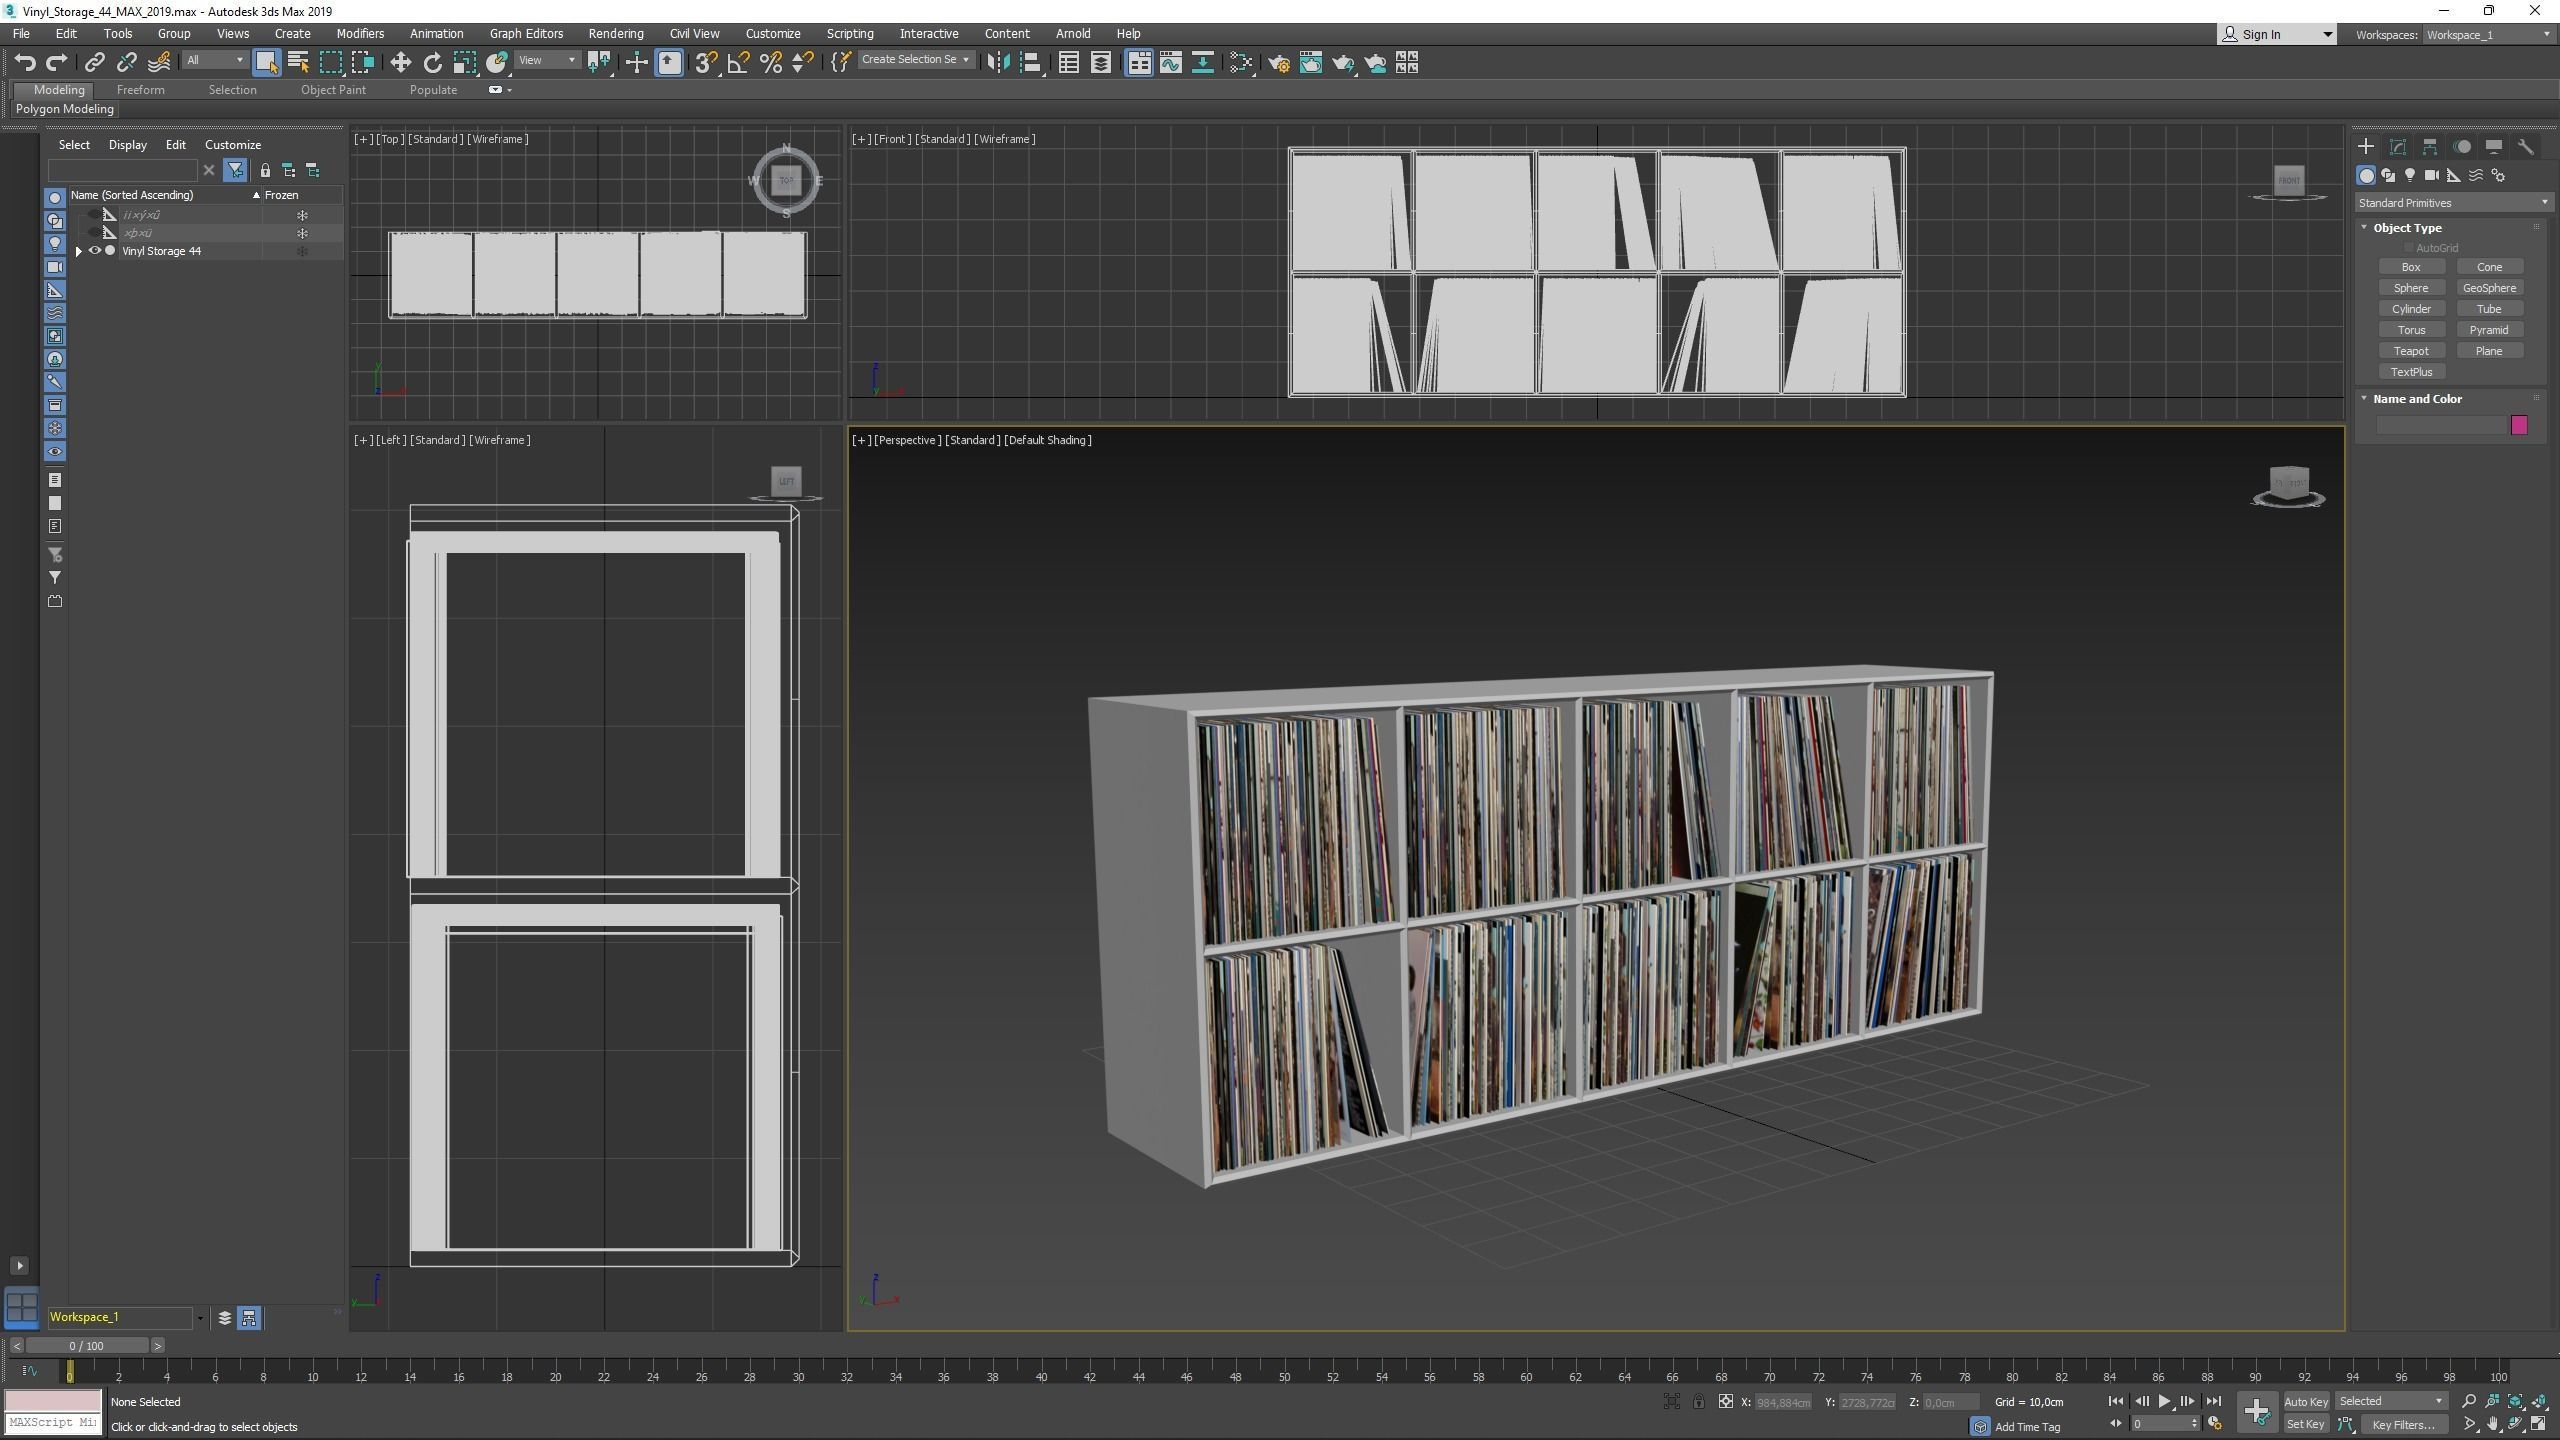This screenshot has height=1440, width=2560.
Task: Click the Mirror tool icon
Action: (x=997, y=63)
